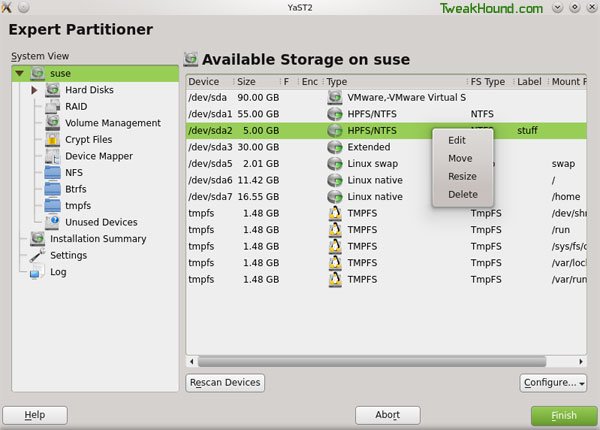Screen dimensions: 600x430
Task: Click the Log monitor icon
Action: coord(35,272)
